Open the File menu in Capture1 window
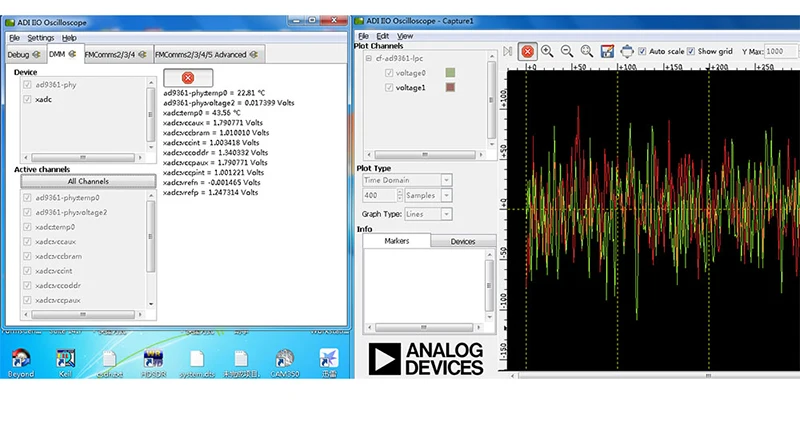The height and width of the screenshot is (435, 800). [363, 36]
